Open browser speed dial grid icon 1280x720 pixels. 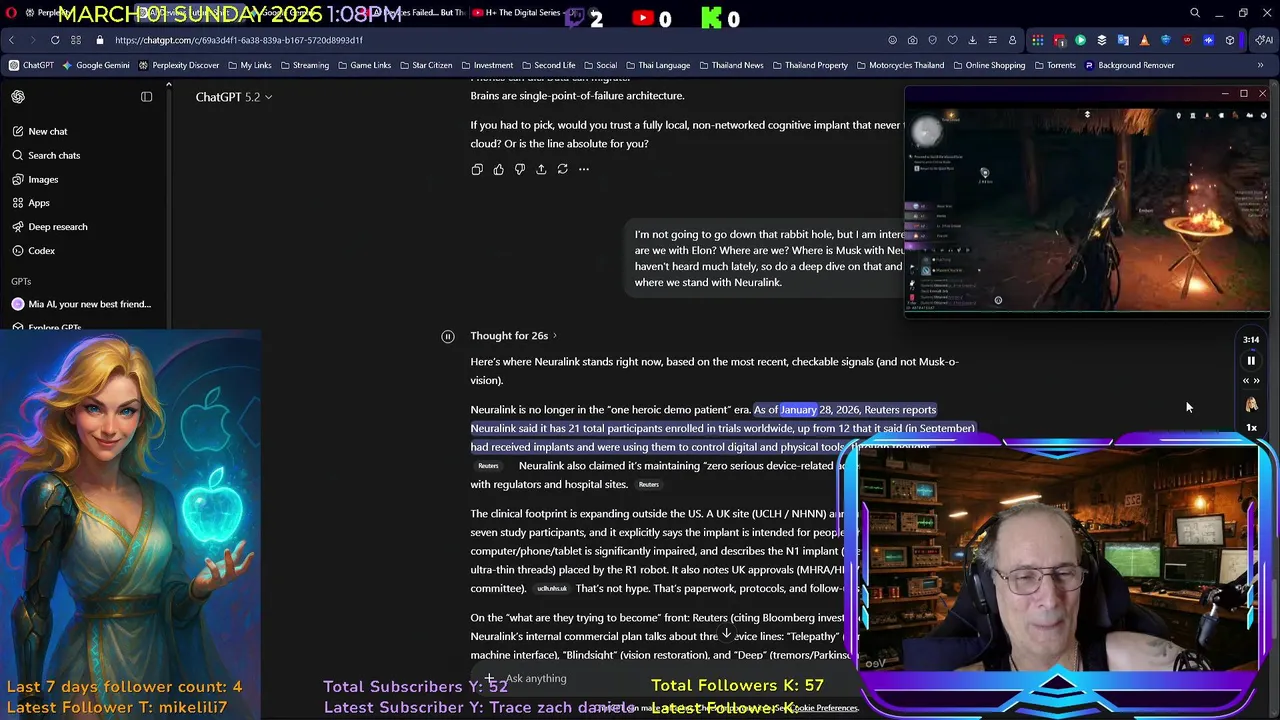[77, 40]
